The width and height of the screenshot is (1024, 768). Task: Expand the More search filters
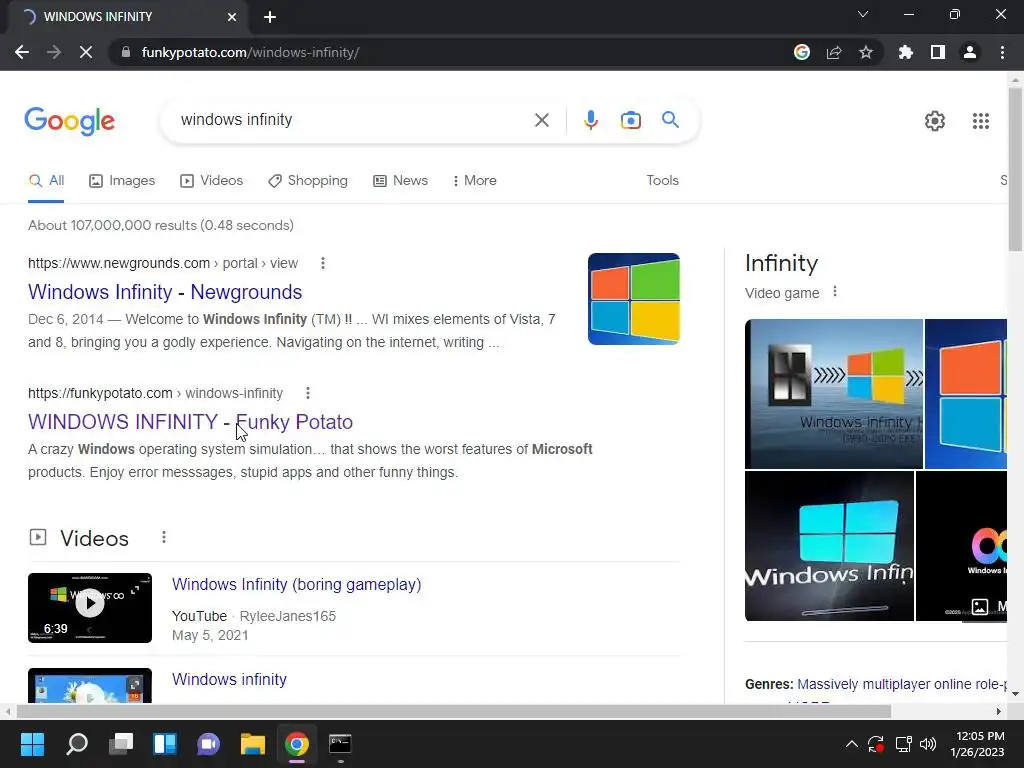pyautogui.click(x=475, y=181)
